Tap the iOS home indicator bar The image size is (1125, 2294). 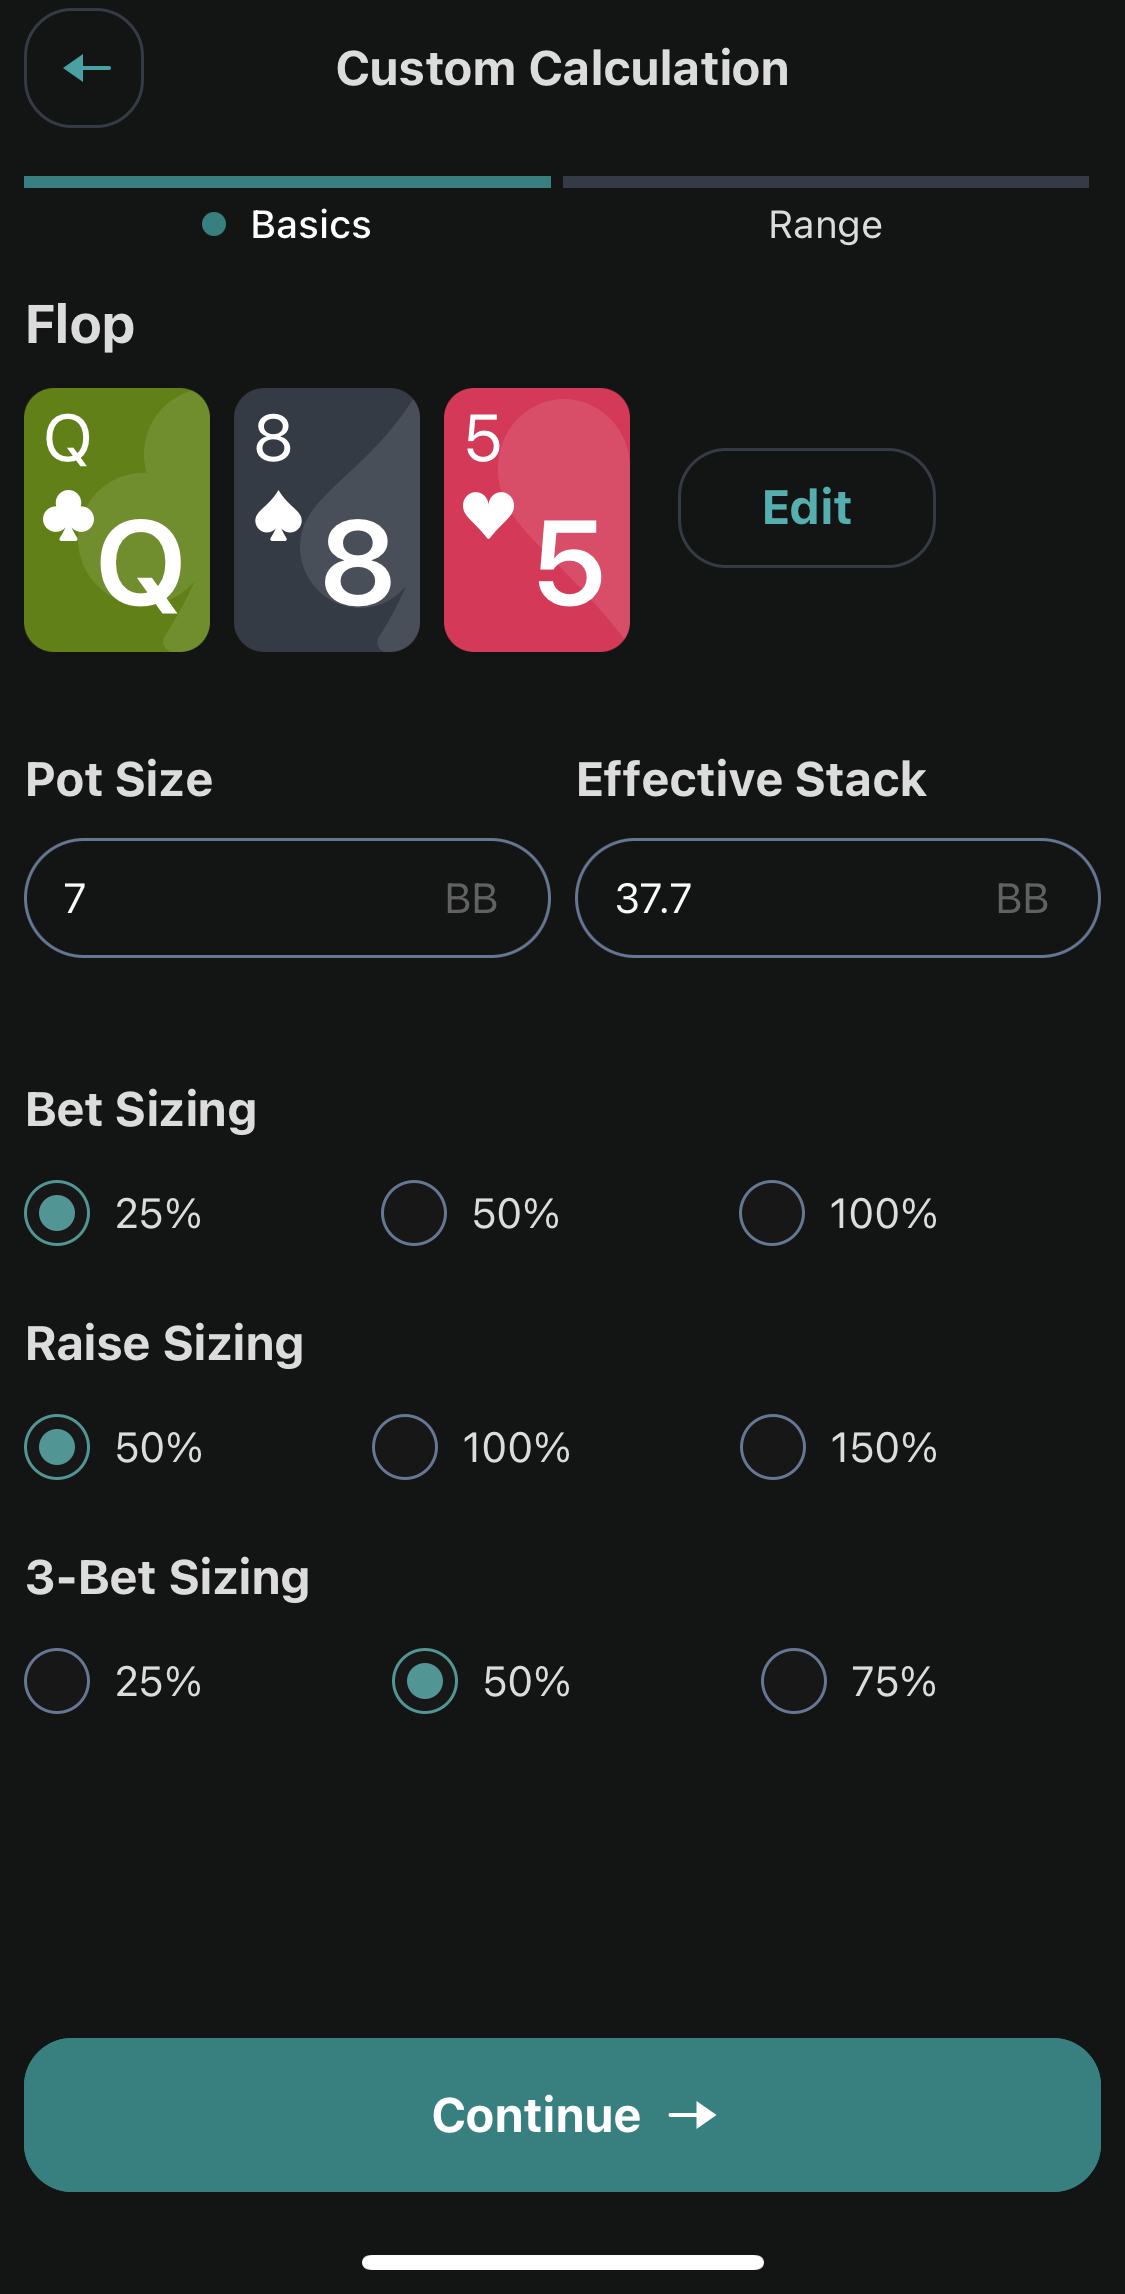click(x=562, y=2262)
